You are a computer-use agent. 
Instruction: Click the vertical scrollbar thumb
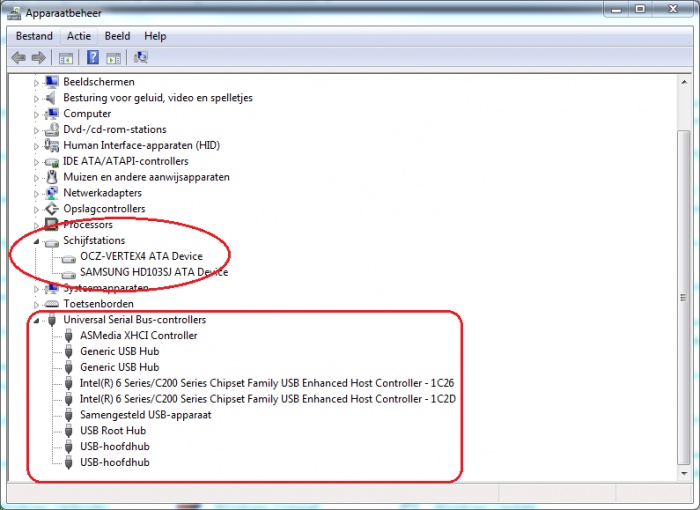tap(683, 297)
